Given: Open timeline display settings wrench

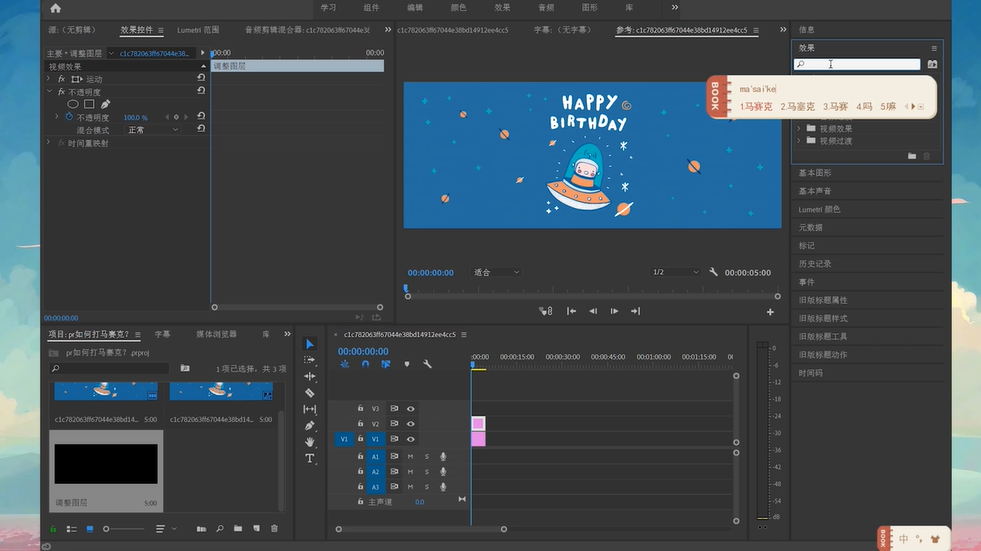Looking at the screenshot, I should point(427,364).
